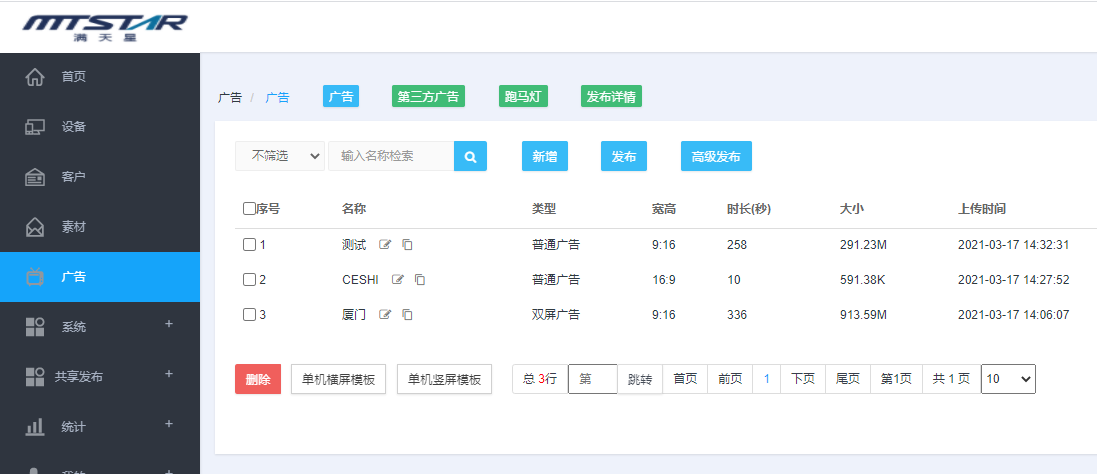Click the 素材 envelope icon
Image resolution: width=1097 pixels, height=474 pixels.
pyautogui.click(x=35, y=227)
